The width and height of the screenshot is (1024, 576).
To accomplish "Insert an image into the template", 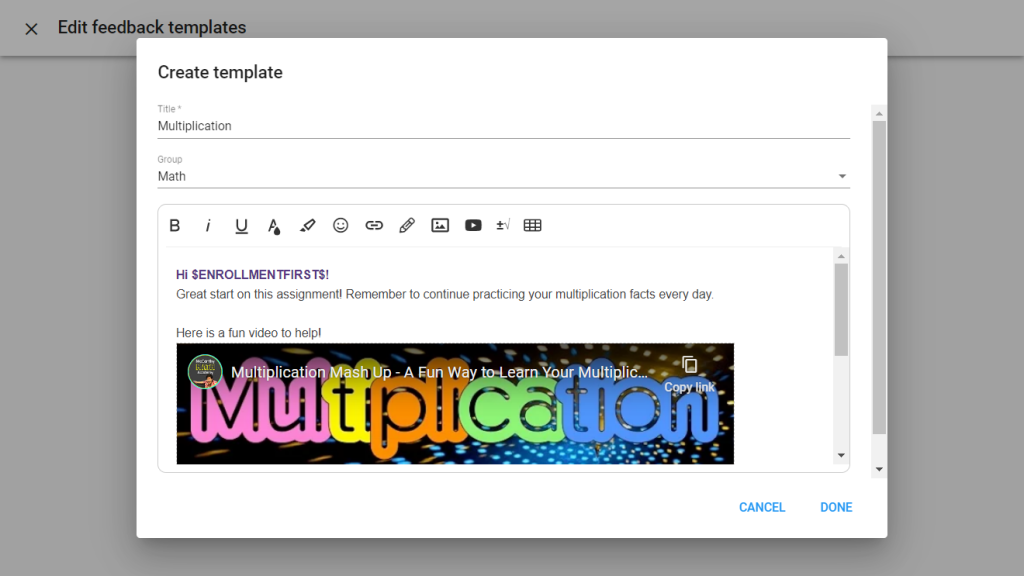I will tap(440, 226).
